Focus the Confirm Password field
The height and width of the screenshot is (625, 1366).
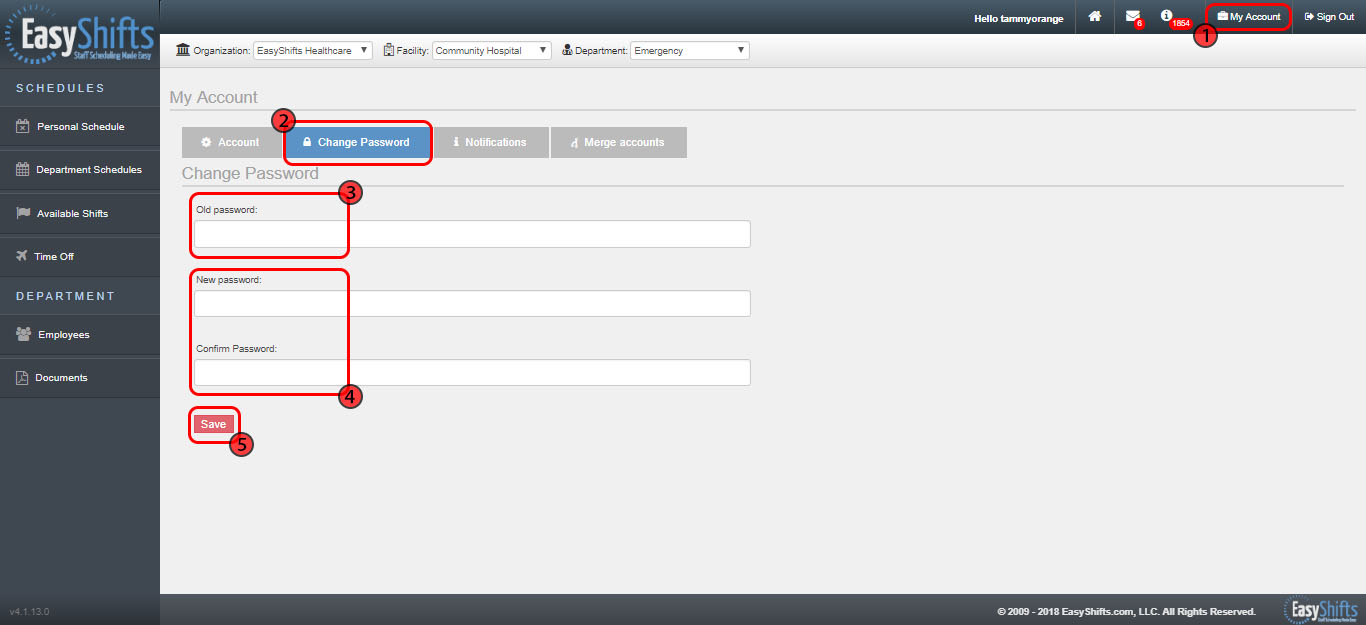click(x=472, y=372)
